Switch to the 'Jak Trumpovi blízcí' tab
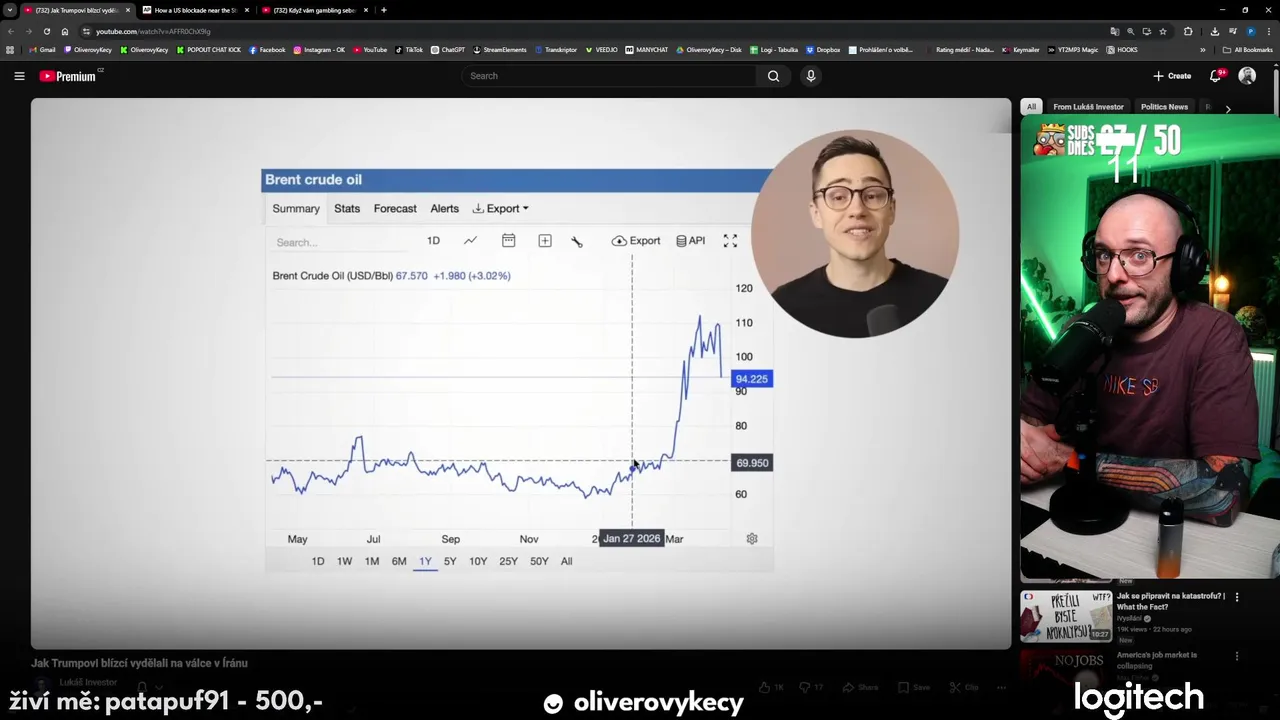The height and width of the screenshot is (720, 1280). click(x=76, y=10)
